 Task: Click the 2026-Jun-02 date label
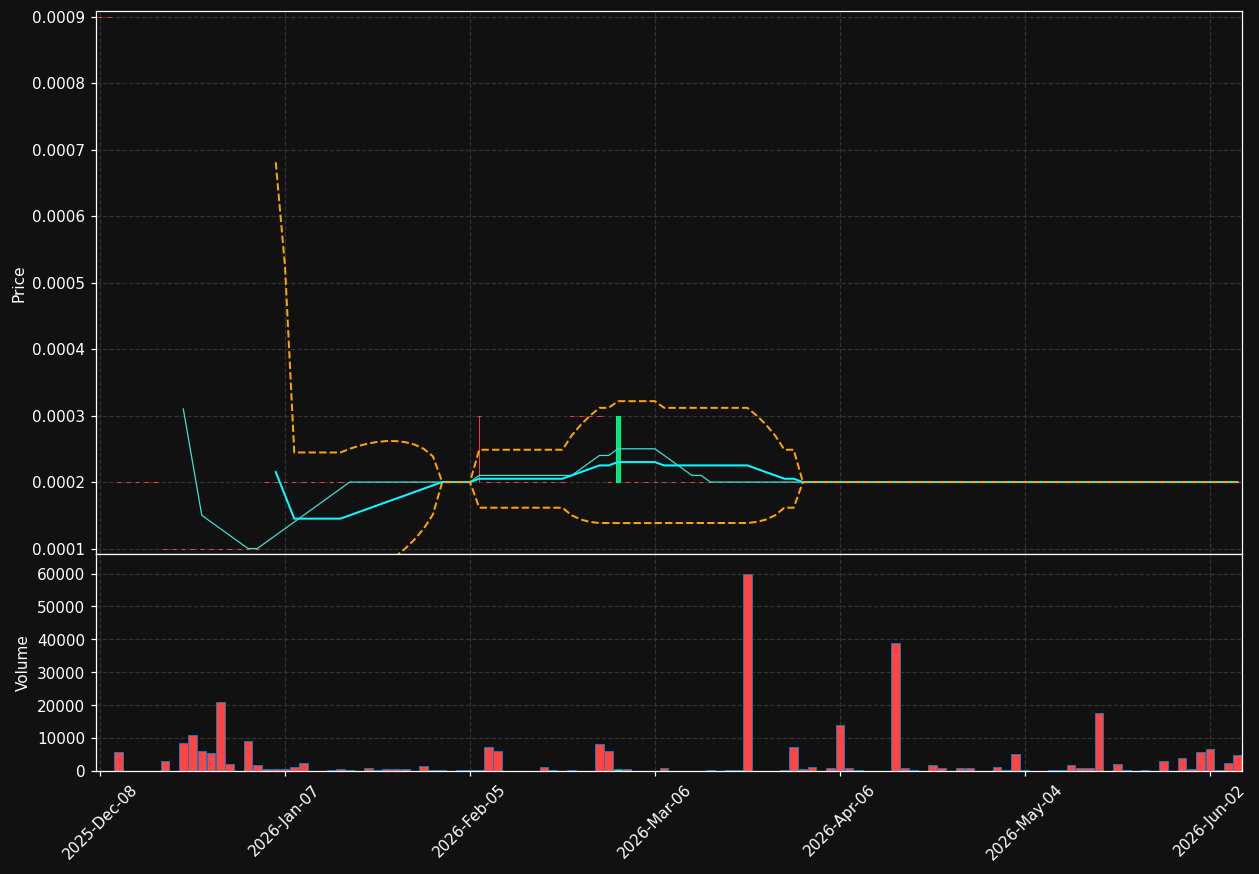pyautogui.click(x=1209, y=822)
